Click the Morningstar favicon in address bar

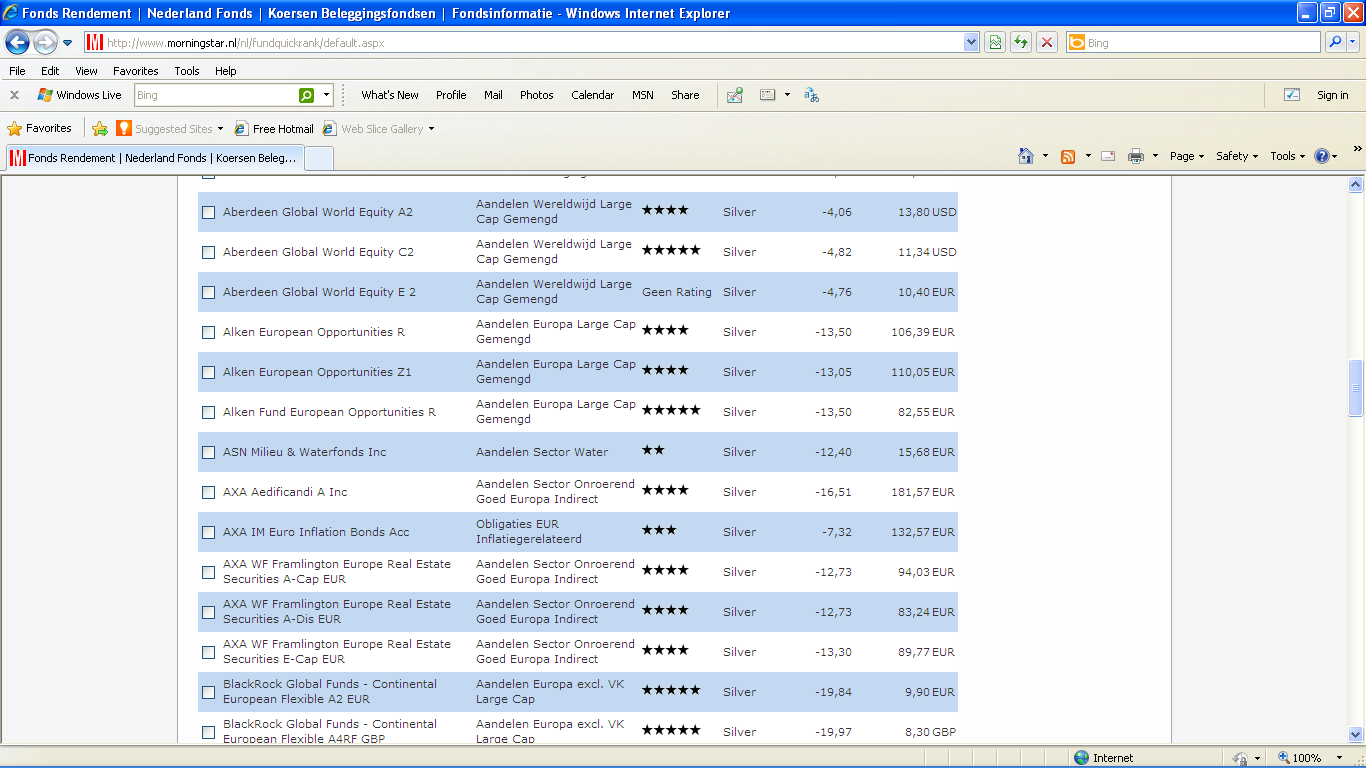pos(95,42)
